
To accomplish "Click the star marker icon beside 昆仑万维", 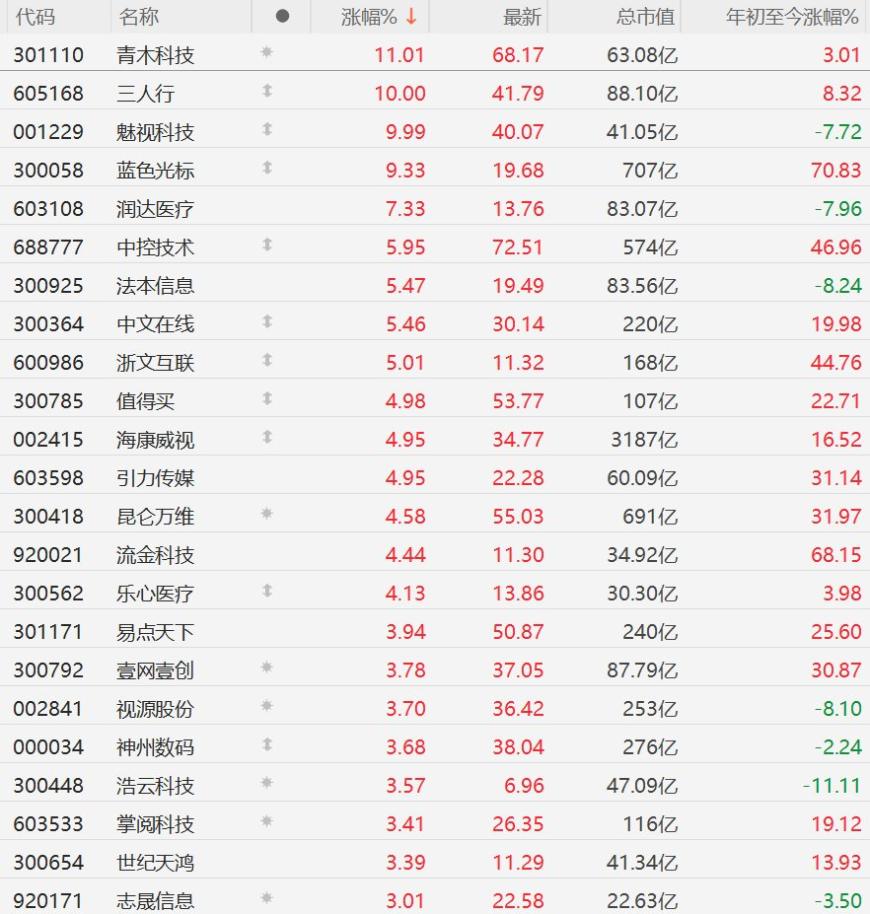I will 267,515.
